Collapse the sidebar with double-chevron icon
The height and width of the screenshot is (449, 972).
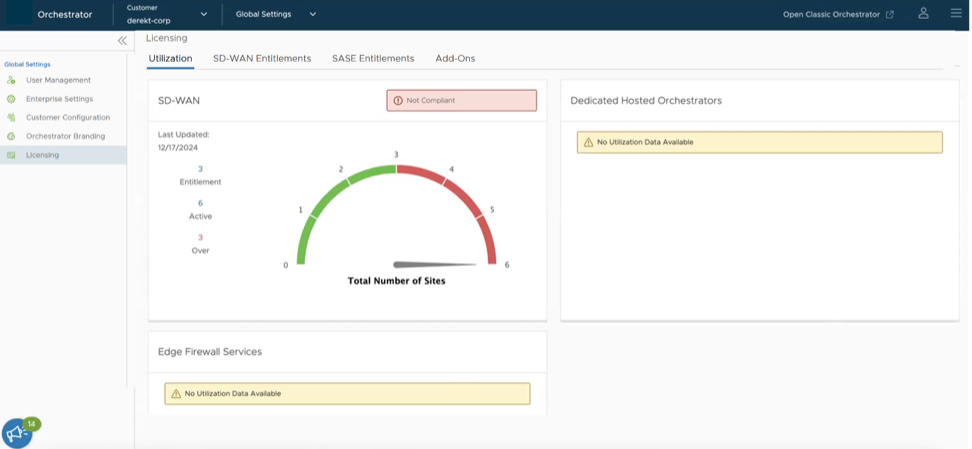click(x=122, y=41)
